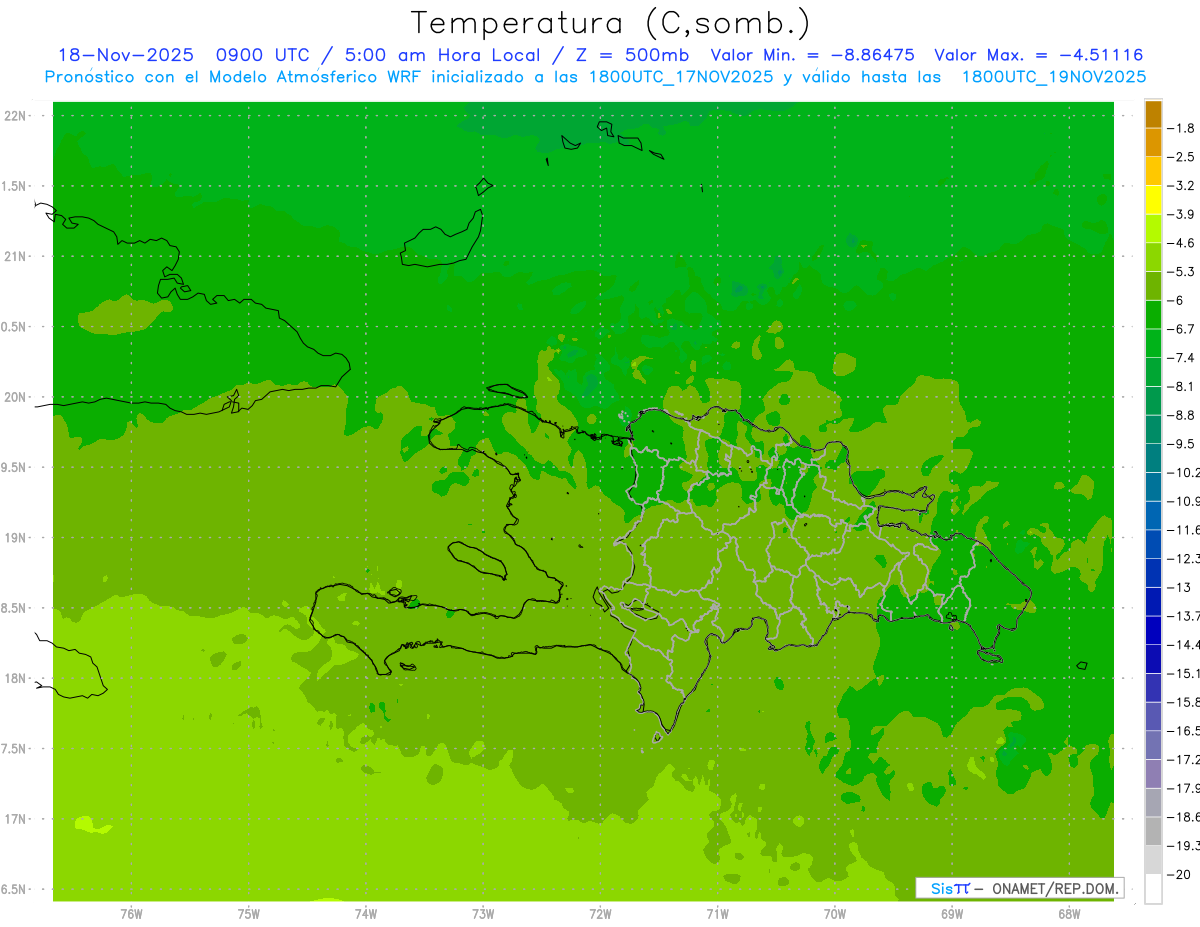Click the '68W' longitude axis label
Screen dimensions: 1200x927
tap(1069, 914)
